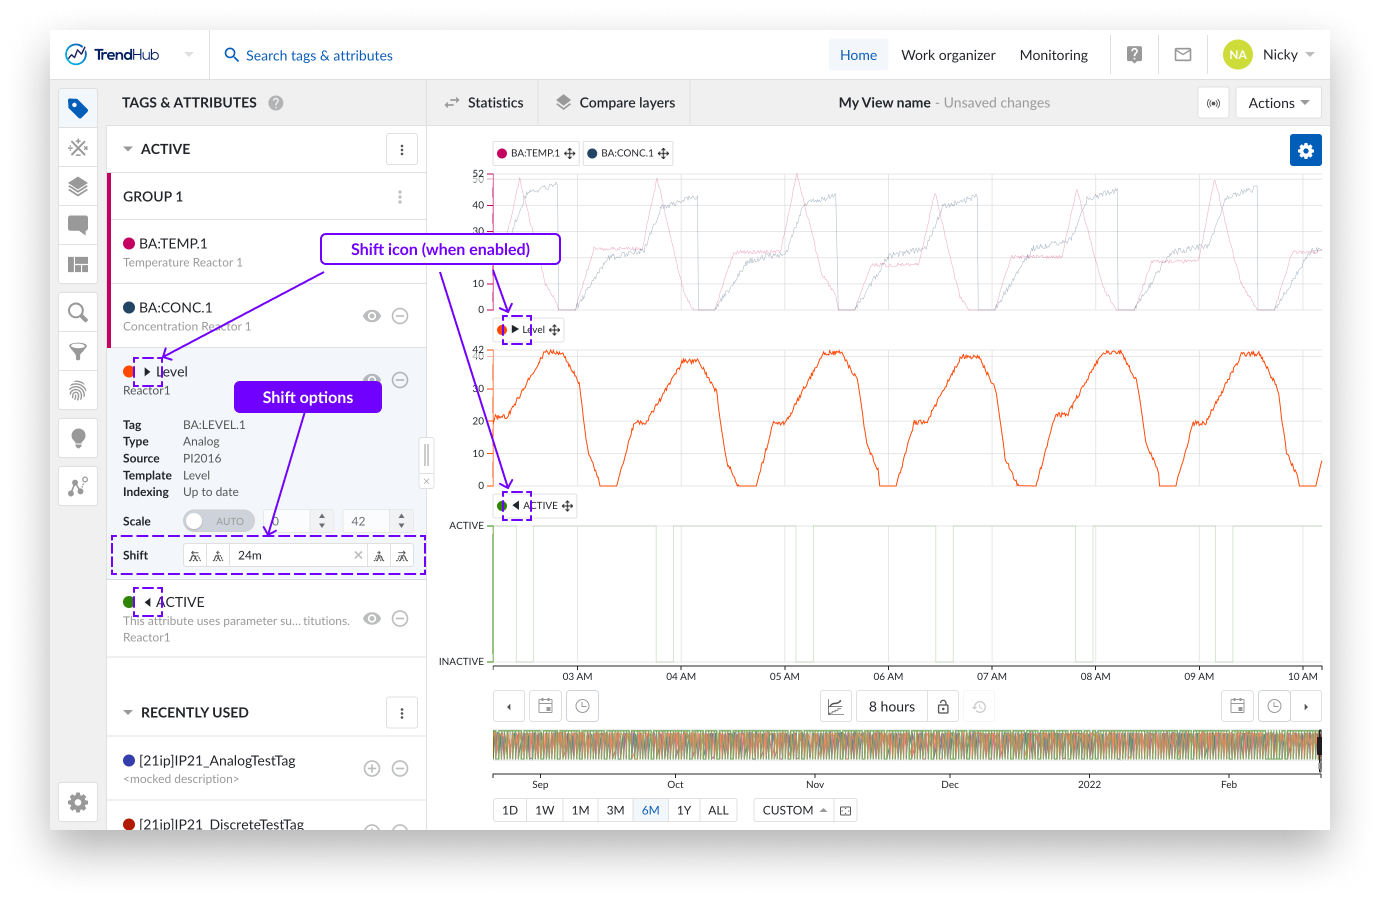Open the fingerprint sidebar icon
Screen dimensions: 1380x900
(x=78, y=390)
